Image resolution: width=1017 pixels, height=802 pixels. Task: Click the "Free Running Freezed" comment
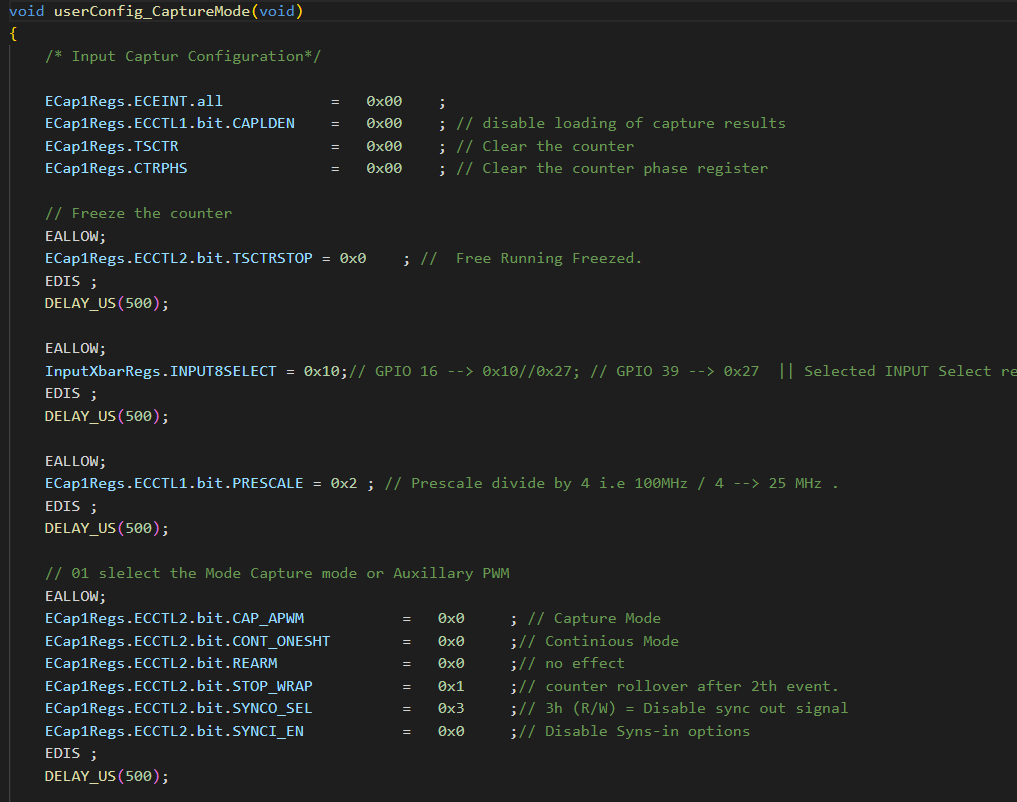pos(548,258)
